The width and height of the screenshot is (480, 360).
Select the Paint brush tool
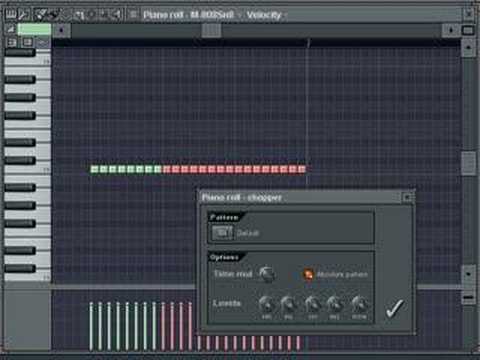[53, 14]
